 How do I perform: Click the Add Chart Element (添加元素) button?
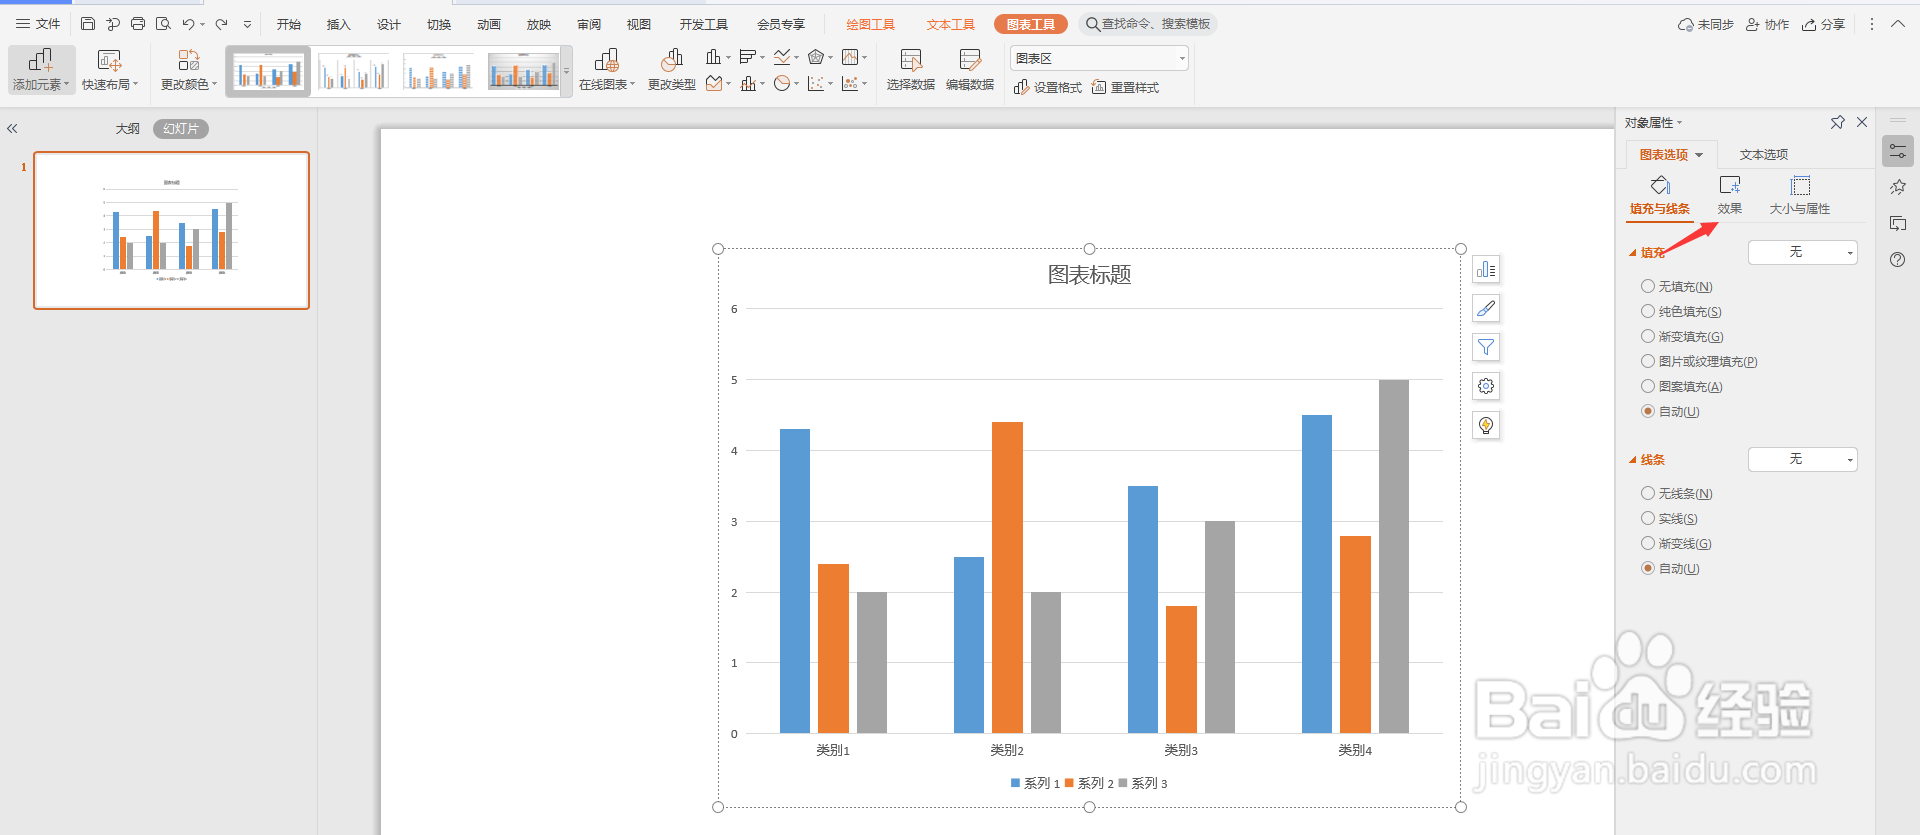pyautogui.click(x=41, y=70)
